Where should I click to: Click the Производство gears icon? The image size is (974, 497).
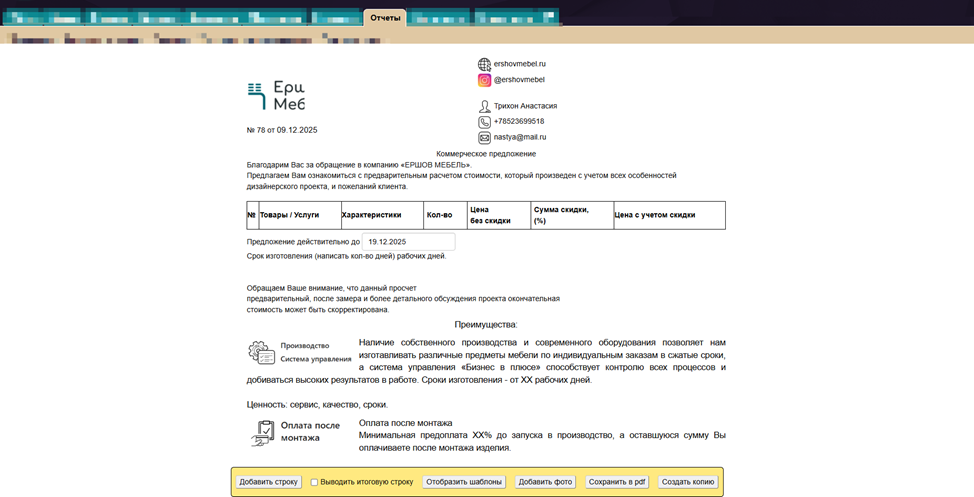[x=261, y=352]
